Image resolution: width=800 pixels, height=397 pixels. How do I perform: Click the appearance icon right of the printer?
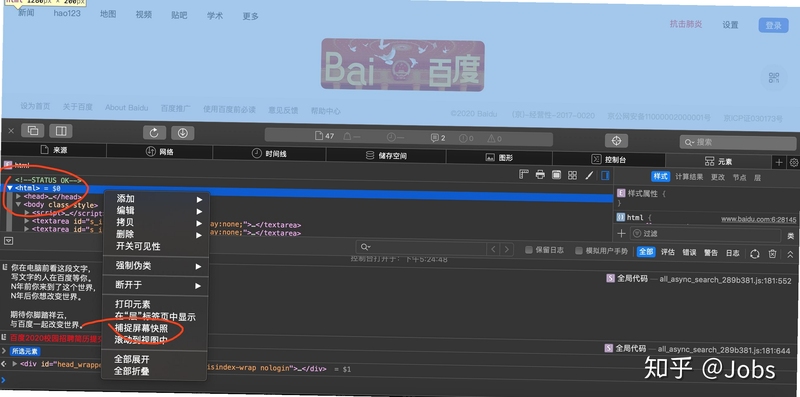click(557, 175)
